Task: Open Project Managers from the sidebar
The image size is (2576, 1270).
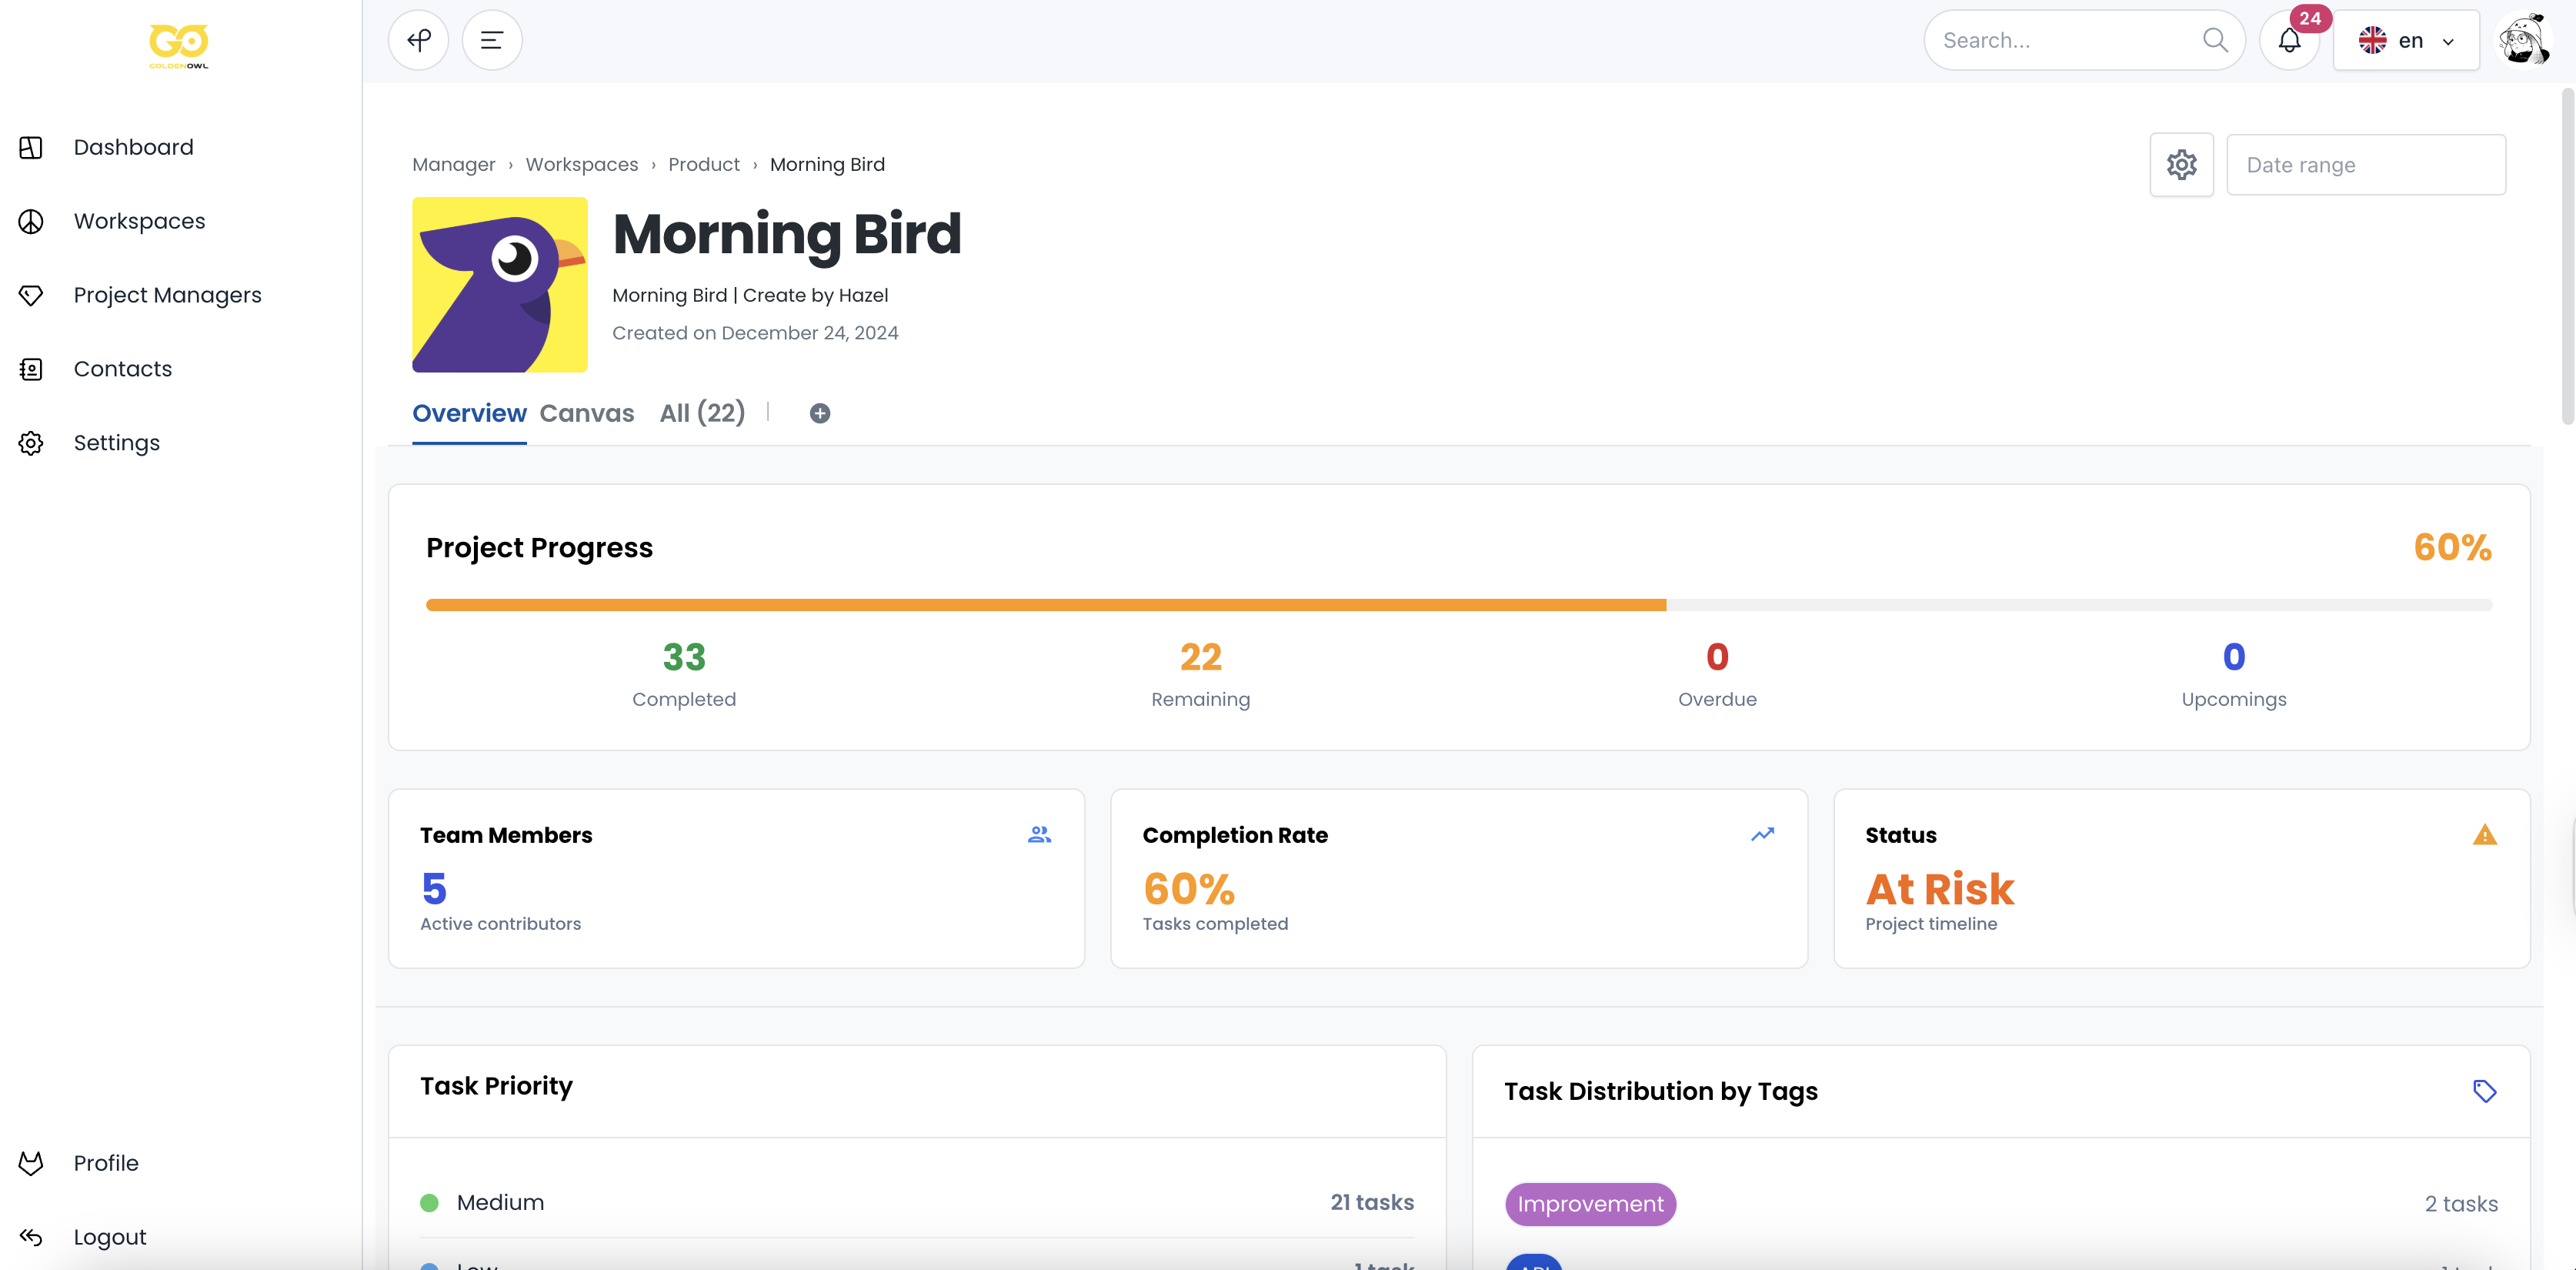Action: (167, 295)
